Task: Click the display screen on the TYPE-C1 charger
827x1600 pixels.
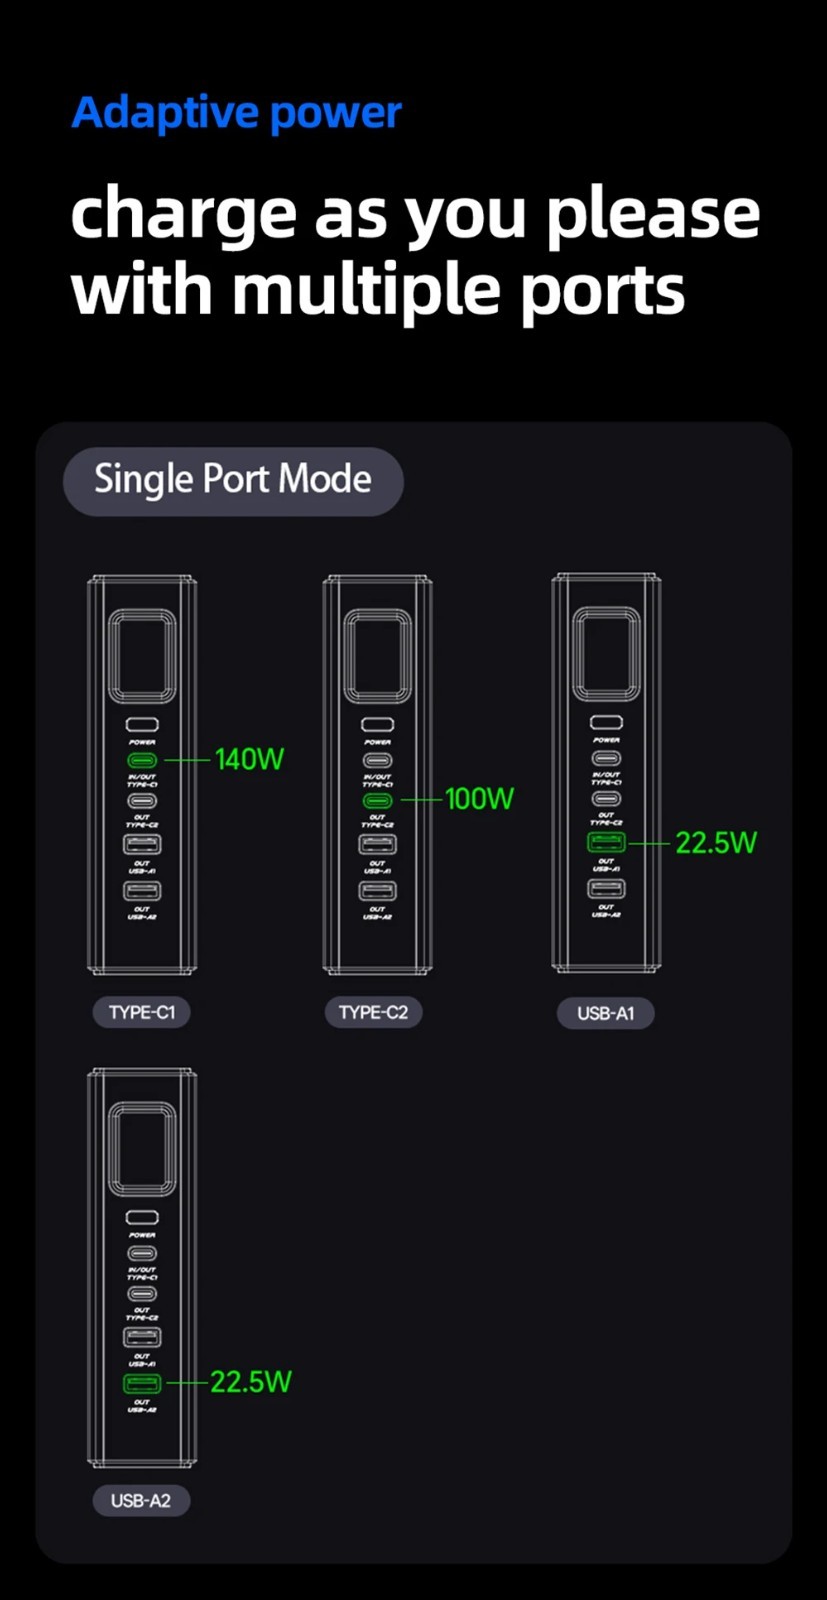Action: (x=142, y=655)
